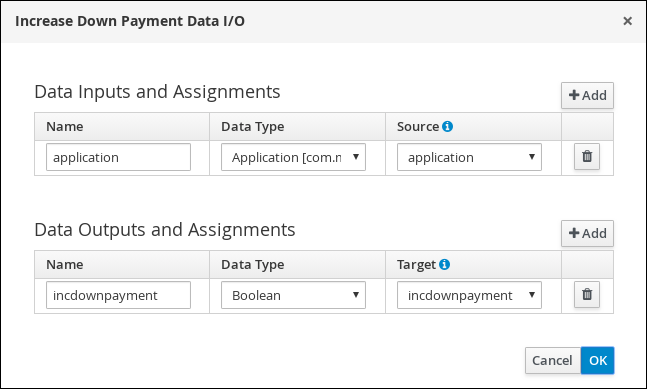Viewport: 647px width, 389px height.
Task: Add a new data output row
Action: tap(587, 233)
